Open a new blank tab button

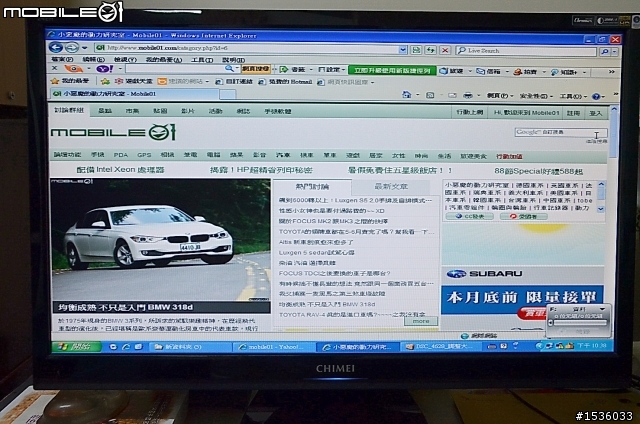[x=227, y=94]
